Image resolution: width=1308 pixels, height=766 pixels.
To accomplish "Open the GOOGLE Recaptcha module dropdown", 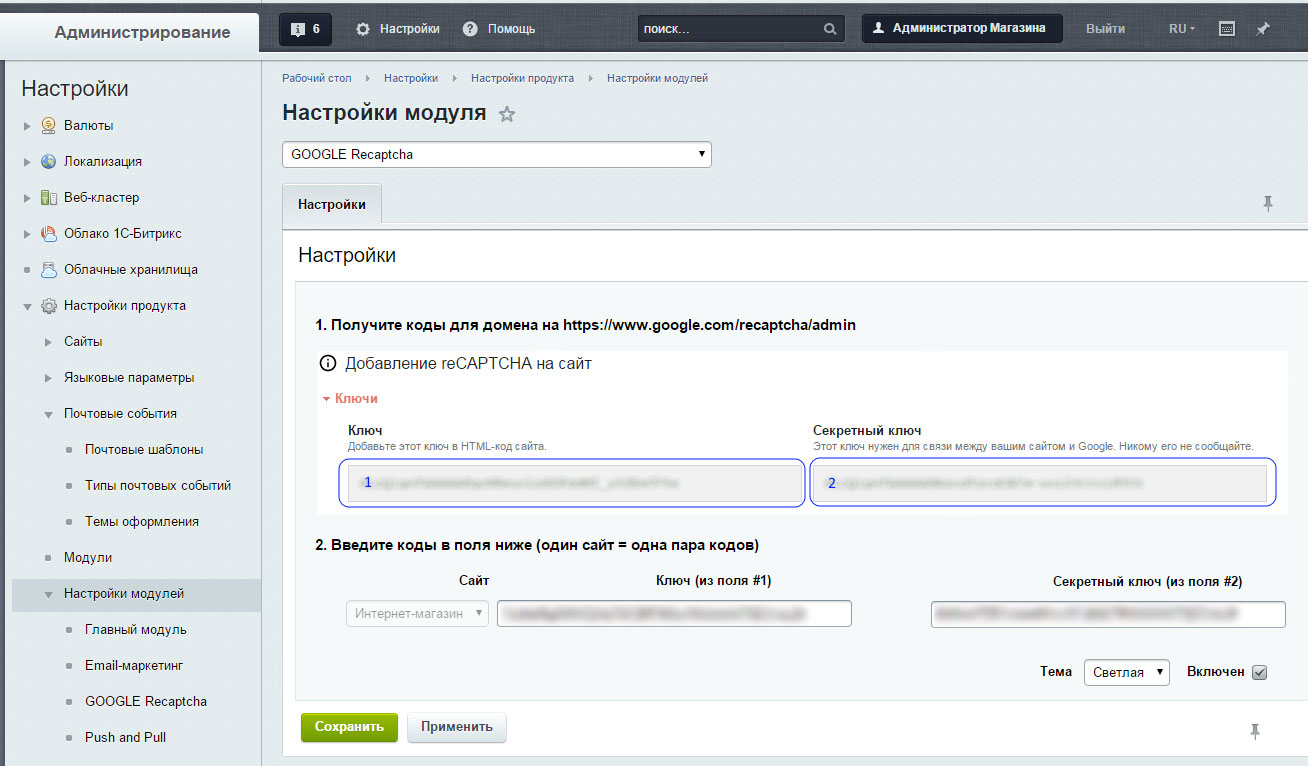I will (497, 154).
